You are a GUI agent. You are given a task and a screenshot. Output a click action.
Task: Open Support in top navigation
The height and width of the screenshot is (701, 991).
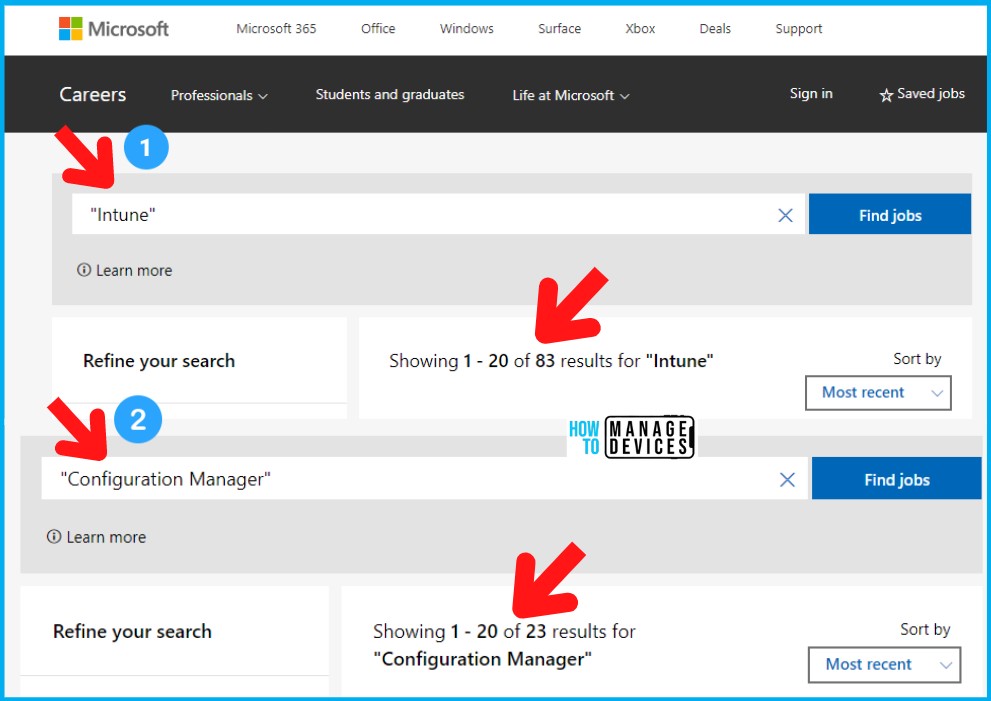point(799,29)
